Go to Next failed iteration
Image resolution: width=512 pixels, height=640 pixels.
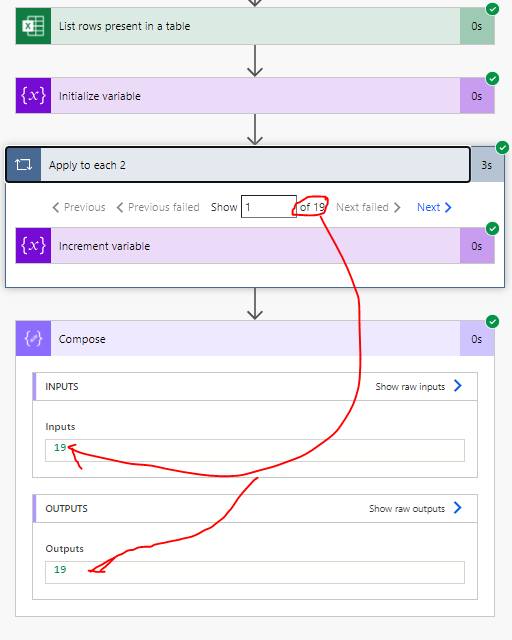(x=368, y=207)
